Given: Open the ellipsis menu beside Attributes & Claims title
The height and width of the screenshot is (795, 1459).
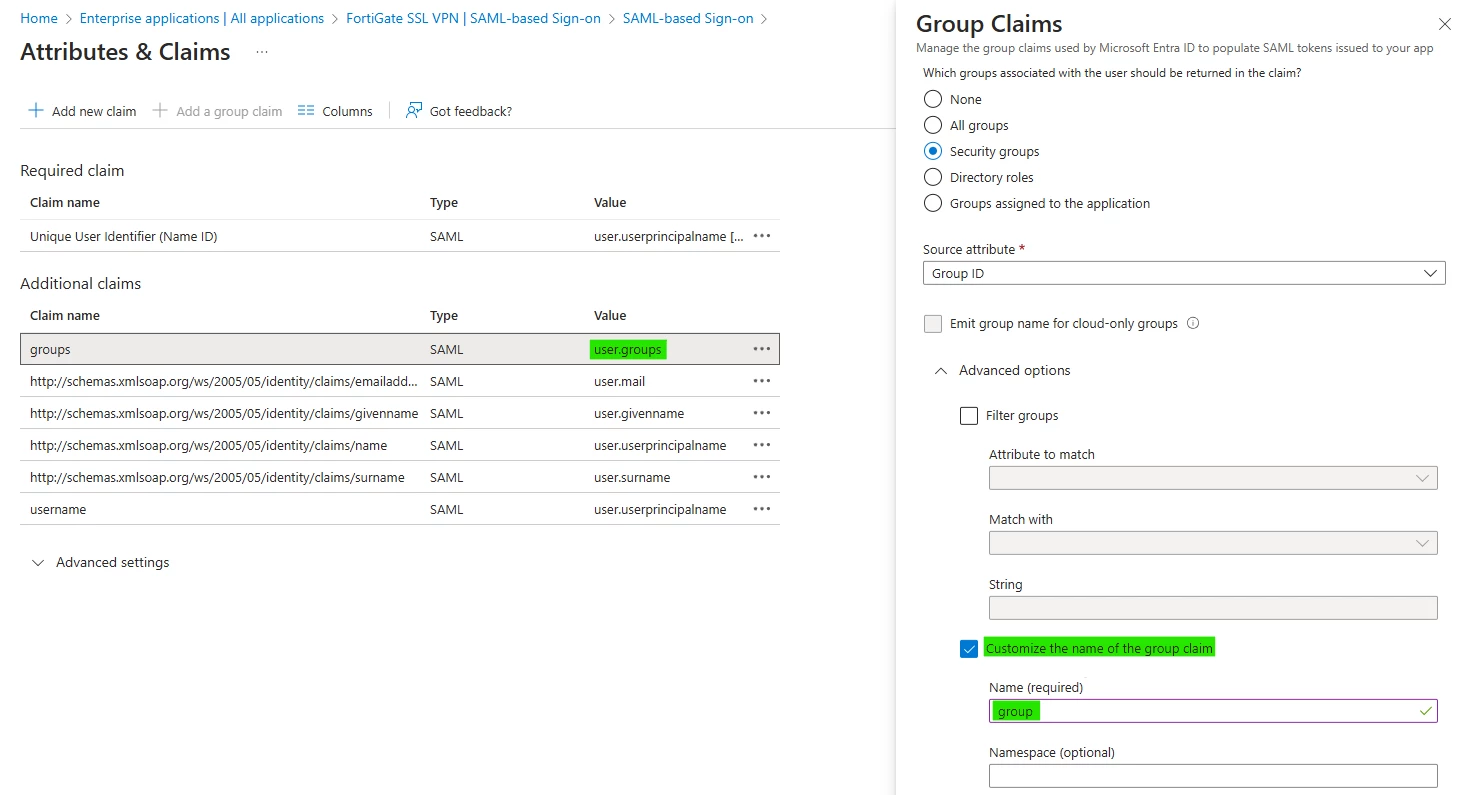Looking at the screenshot, I should (x=262, y=52).
